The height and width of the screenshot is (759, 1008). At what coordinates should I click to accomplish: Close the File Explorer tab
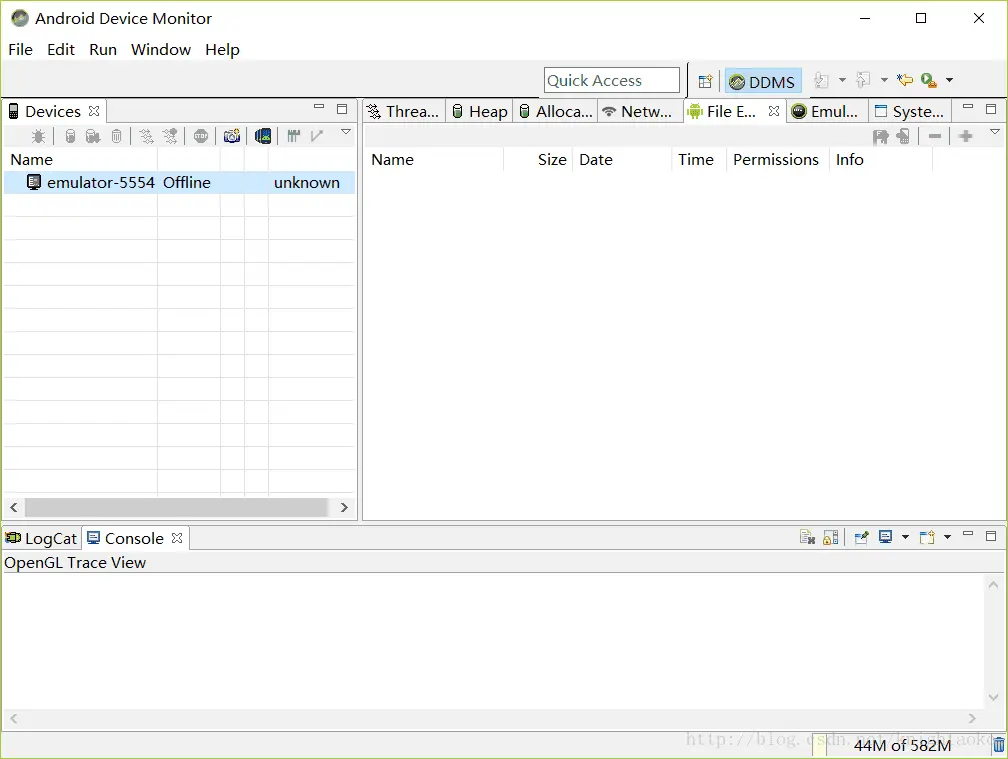click(x=774, y=111)
